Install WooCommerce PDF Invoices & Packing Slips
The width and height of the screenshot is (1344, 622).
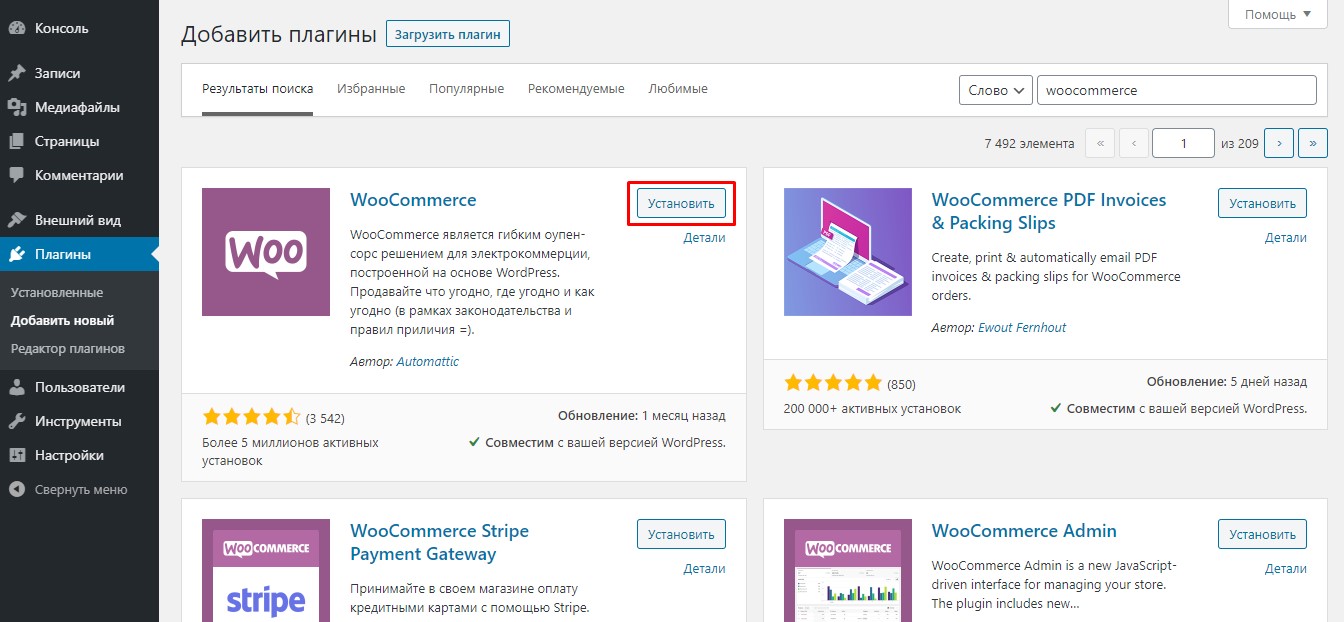[x=1263, y=203]
